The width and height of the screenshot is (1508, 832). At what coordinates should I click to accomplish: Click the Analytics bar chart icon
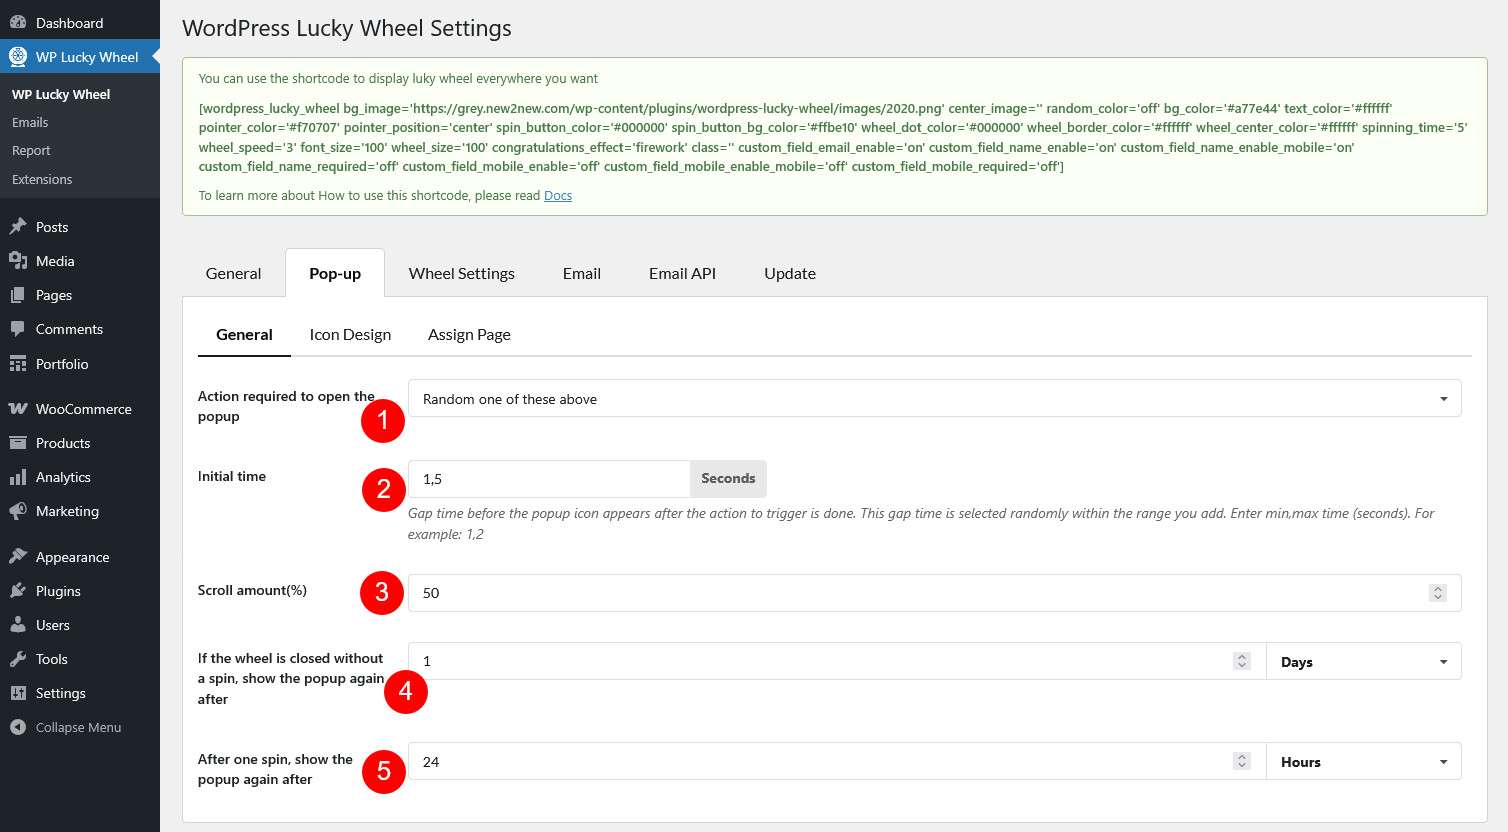pyautogui.click(x=18, y=477)
